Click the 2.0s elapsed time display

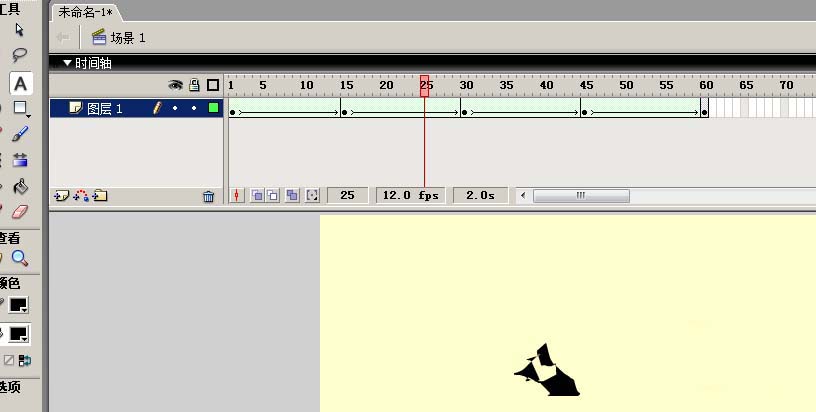click(480, 196)
